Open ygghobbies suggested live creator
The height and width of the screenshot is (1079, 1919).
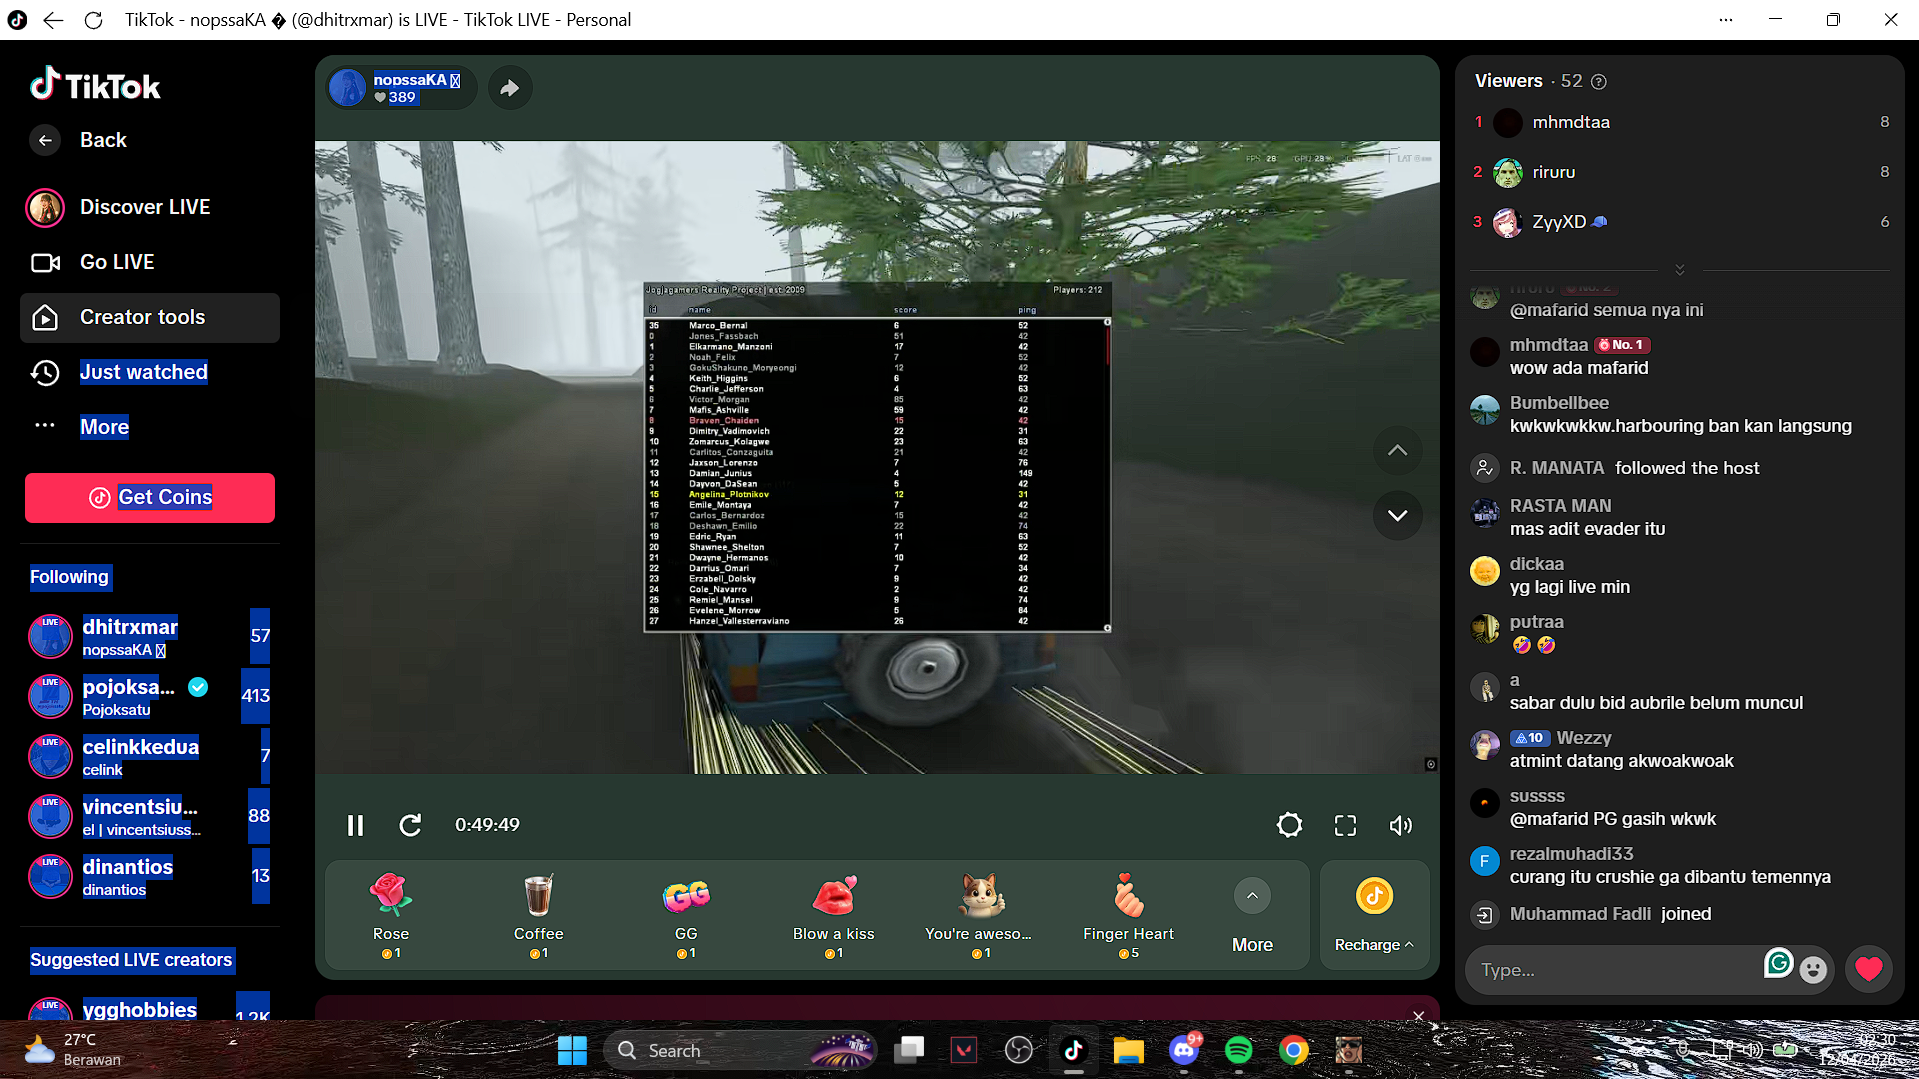coord(150,1008)
